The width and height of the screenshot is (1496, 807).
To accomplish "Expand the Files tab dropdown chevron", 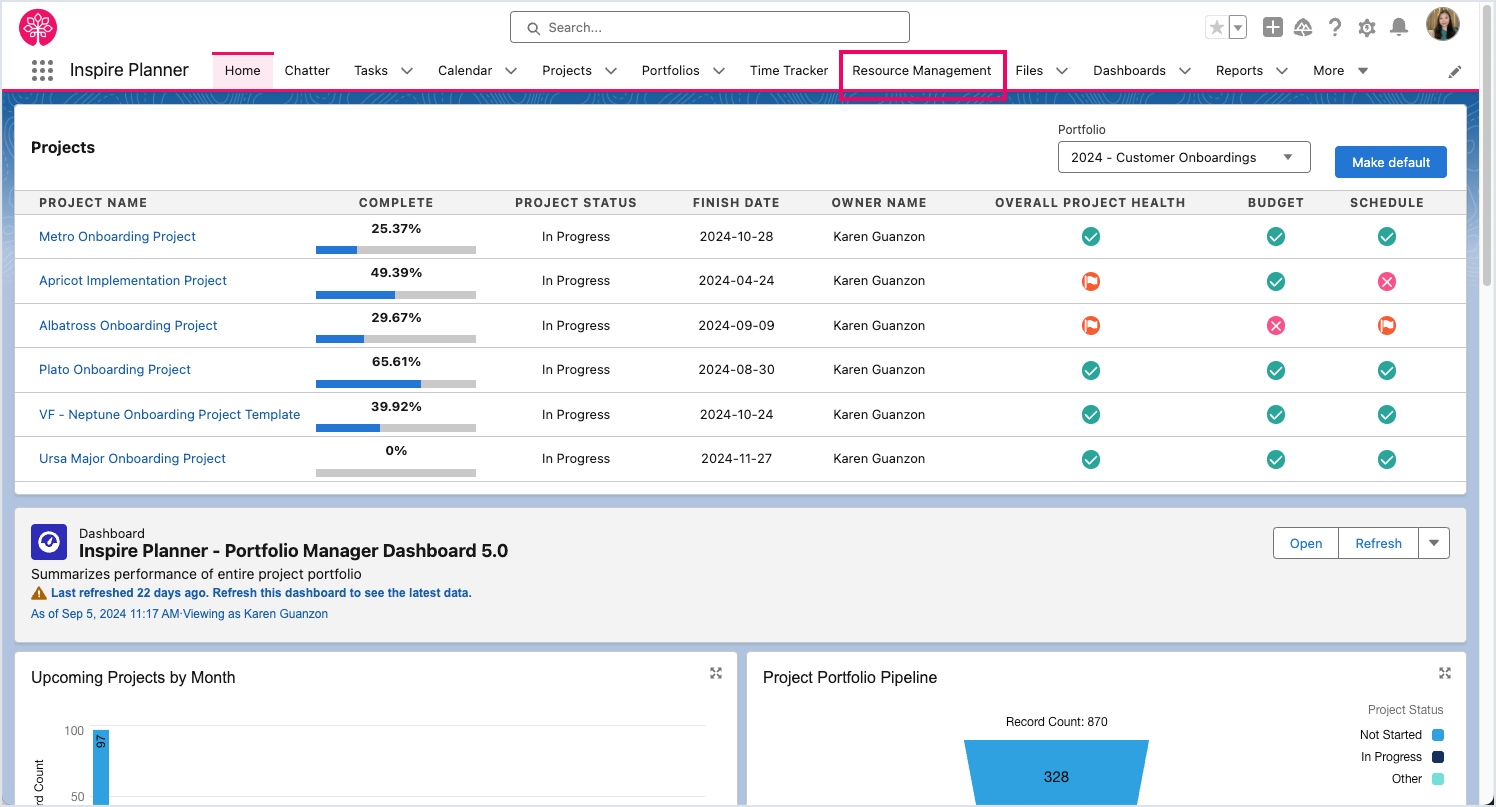I will point(1062,71).
